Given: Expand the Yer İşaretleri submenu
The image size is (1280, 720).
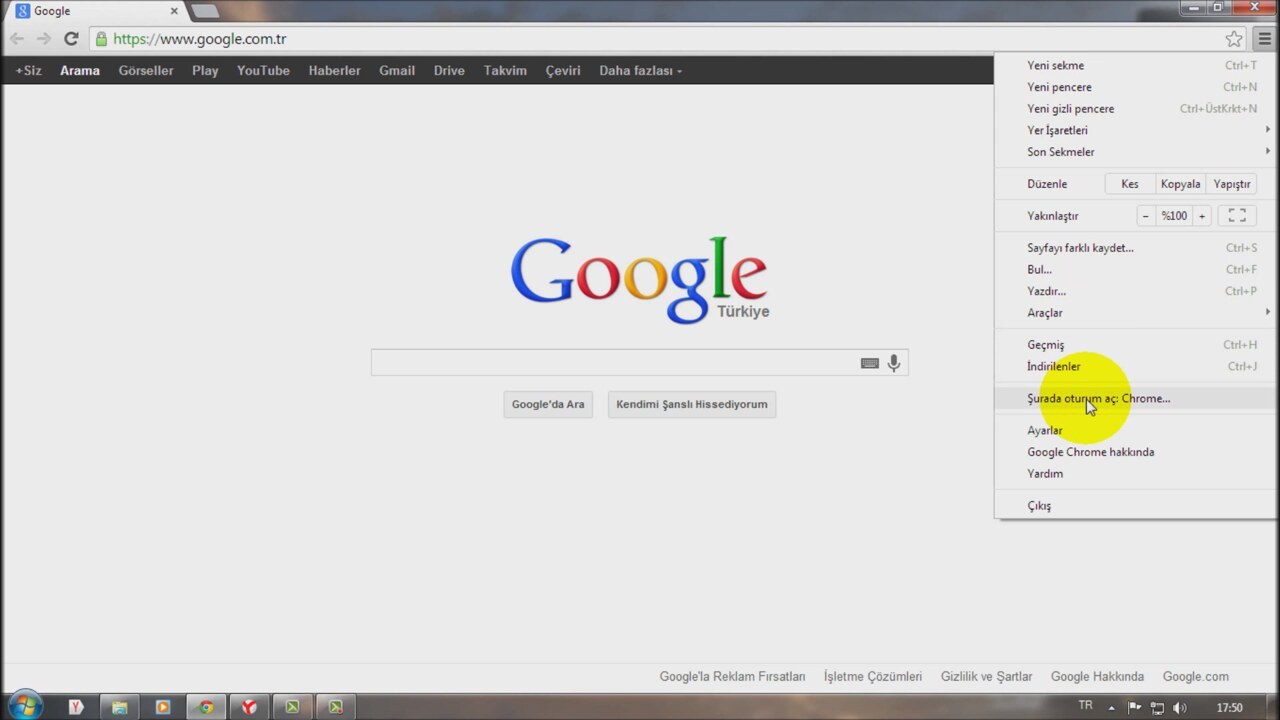Looking at the screenshot, I should 1135,130.
